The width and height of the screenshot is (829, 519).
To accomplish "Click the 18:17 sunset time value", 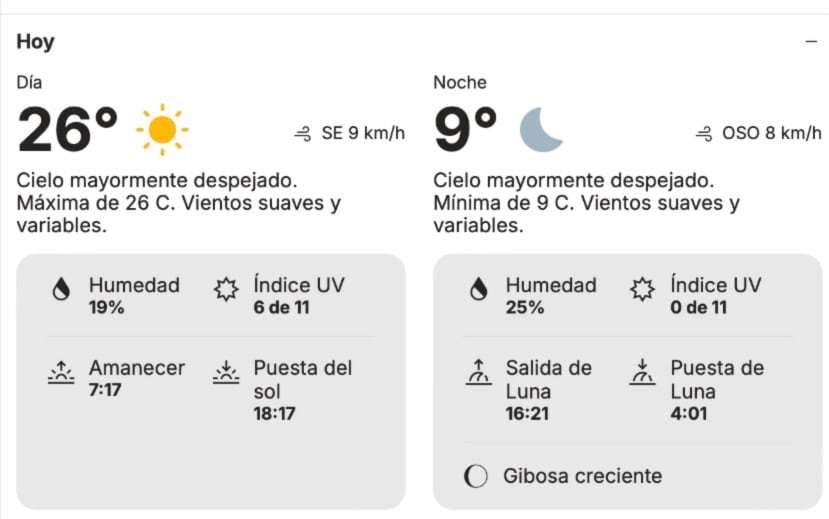I will pos(274,413).
